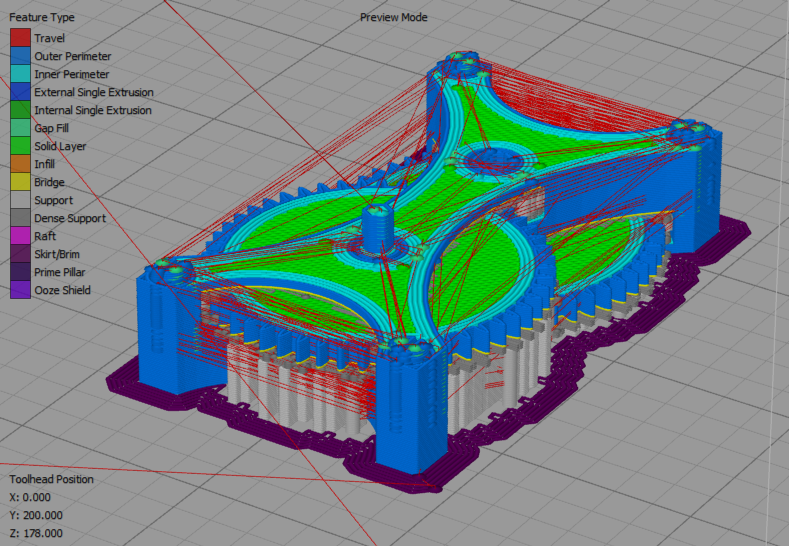The image size is (789, 546).
Task: Click the Inner Perimeter cyan swatch
Action: click(x=20, y=74)
